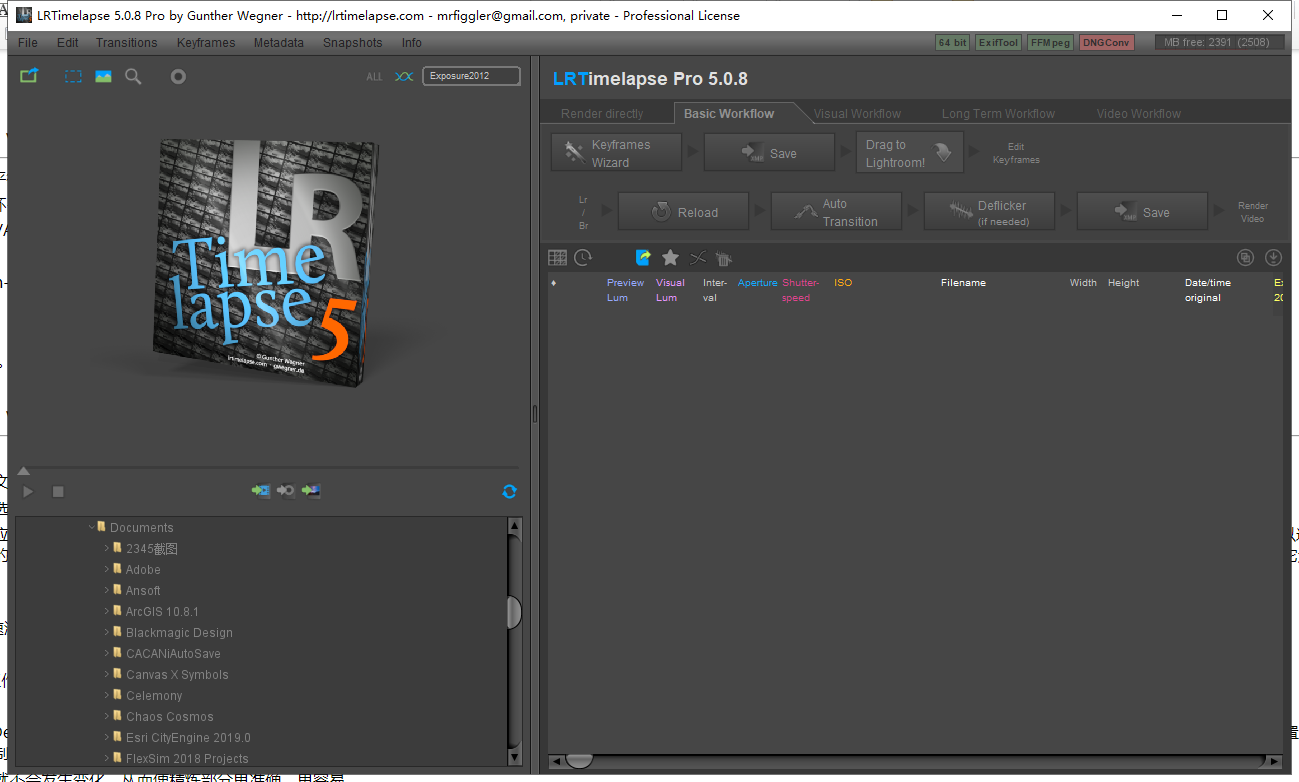The width and height of the screenshot is (1299, 782).
Task: Click the blue refresh icon
Action: tap(509, 491)
